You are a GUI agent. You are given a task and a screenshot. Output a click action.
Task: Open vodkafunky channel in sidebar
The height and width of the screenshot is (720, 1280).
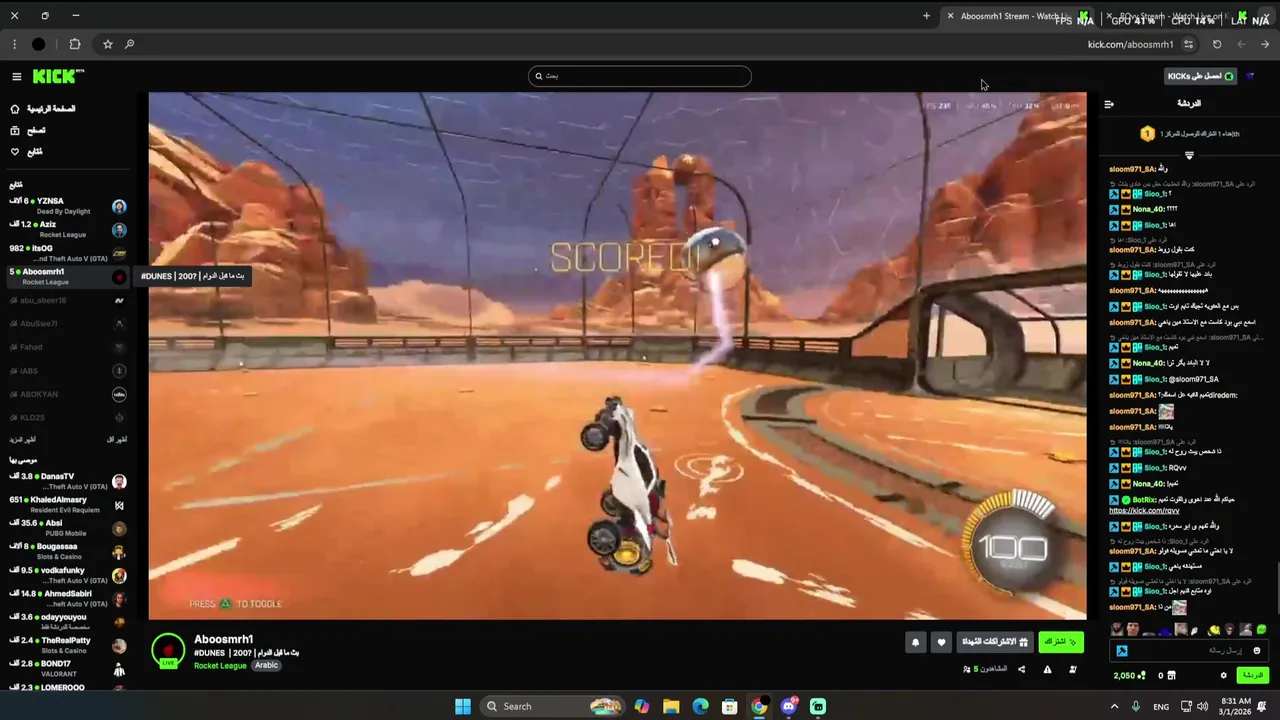pos(68,575)
